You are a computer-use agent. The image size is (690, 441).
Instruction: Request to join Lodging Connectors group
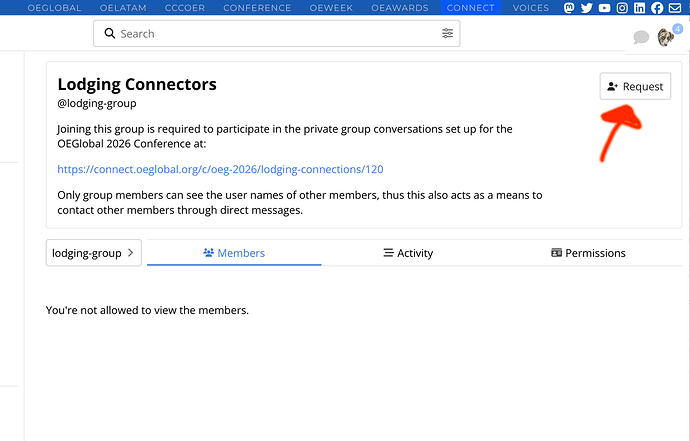(x=635, y=86)
